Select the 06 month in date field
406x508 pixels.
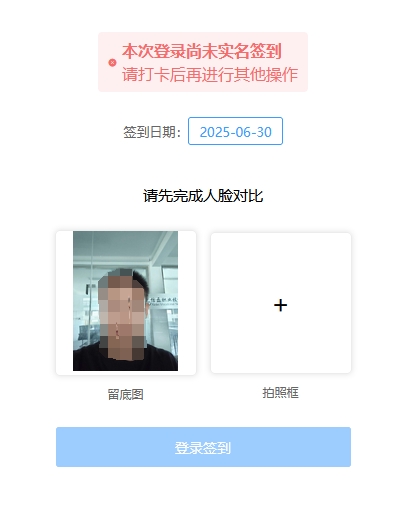tap(243, 132)
